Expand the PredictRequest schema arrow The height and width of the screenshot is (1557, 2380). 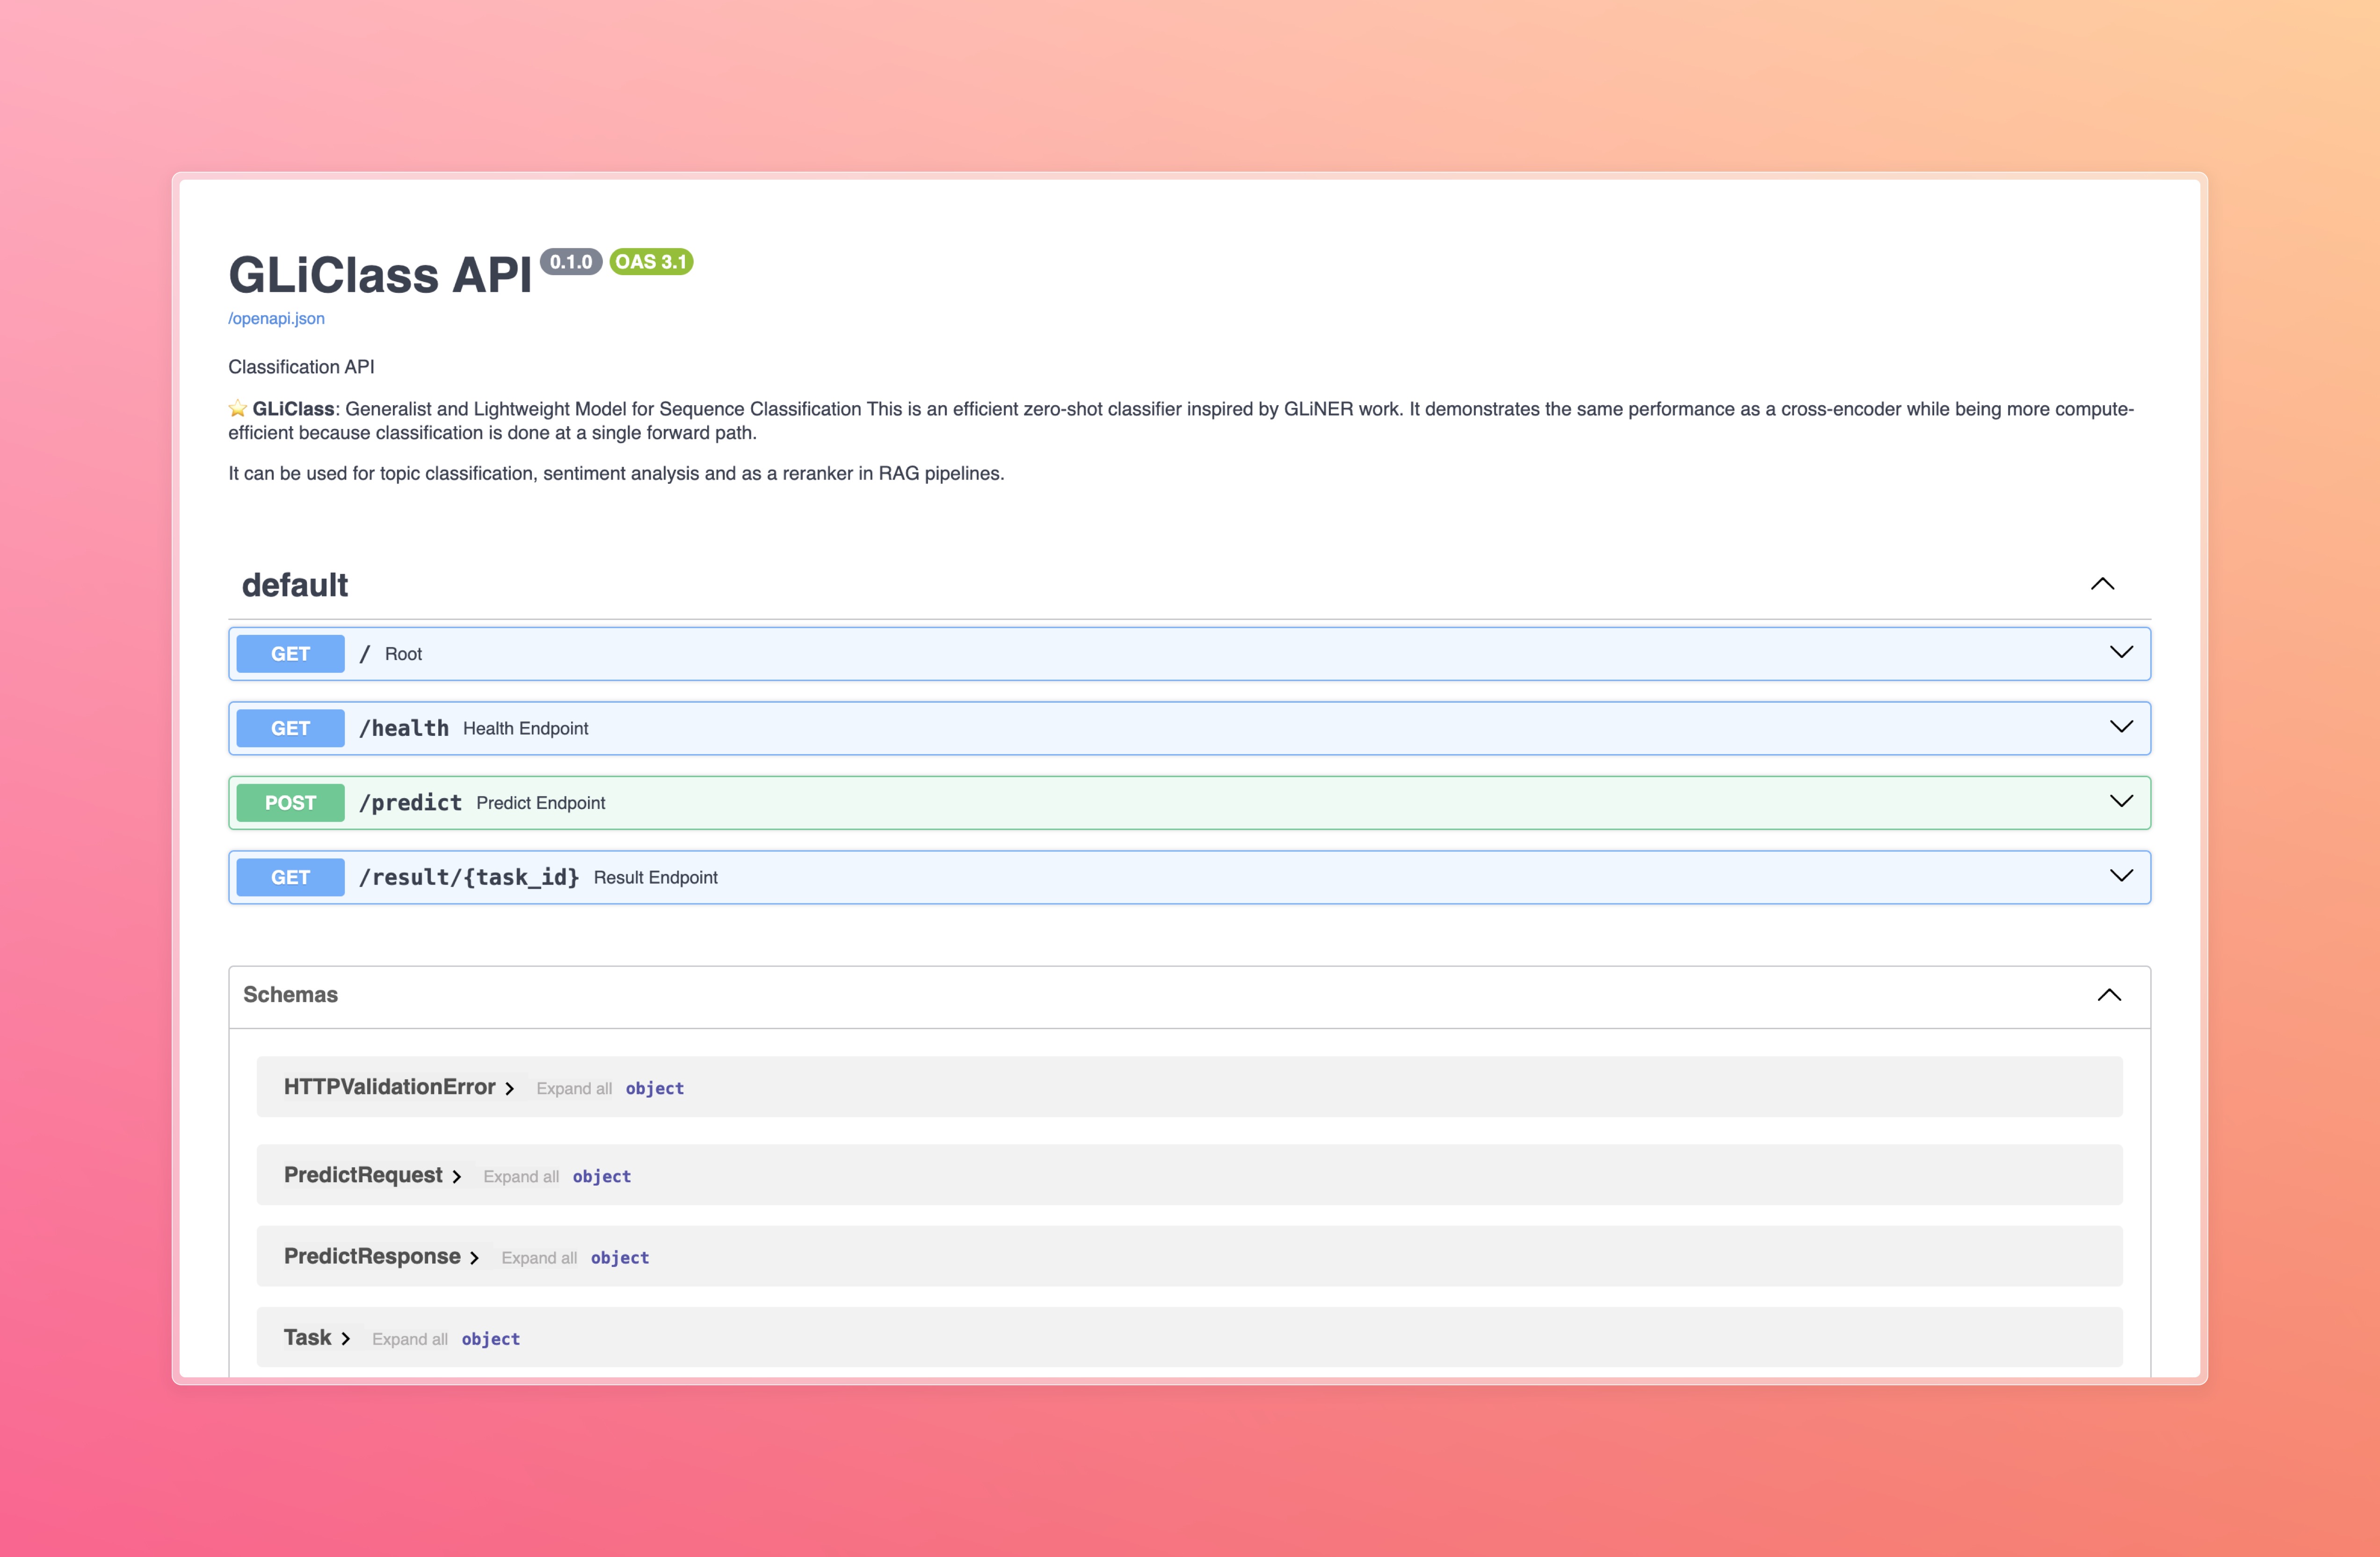pos(457,1176)
